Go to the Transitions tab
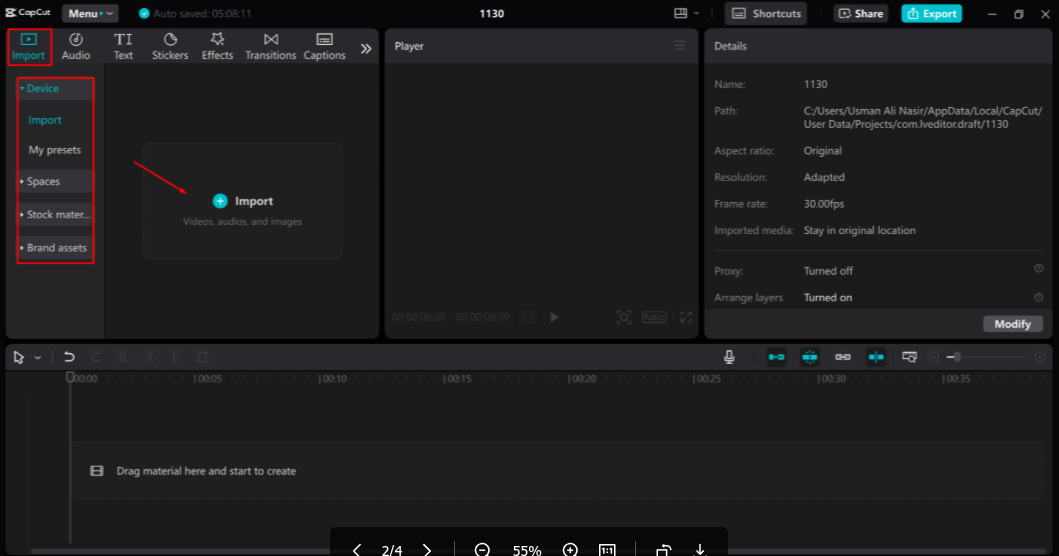1059x556 pixels. pos(270,47)
